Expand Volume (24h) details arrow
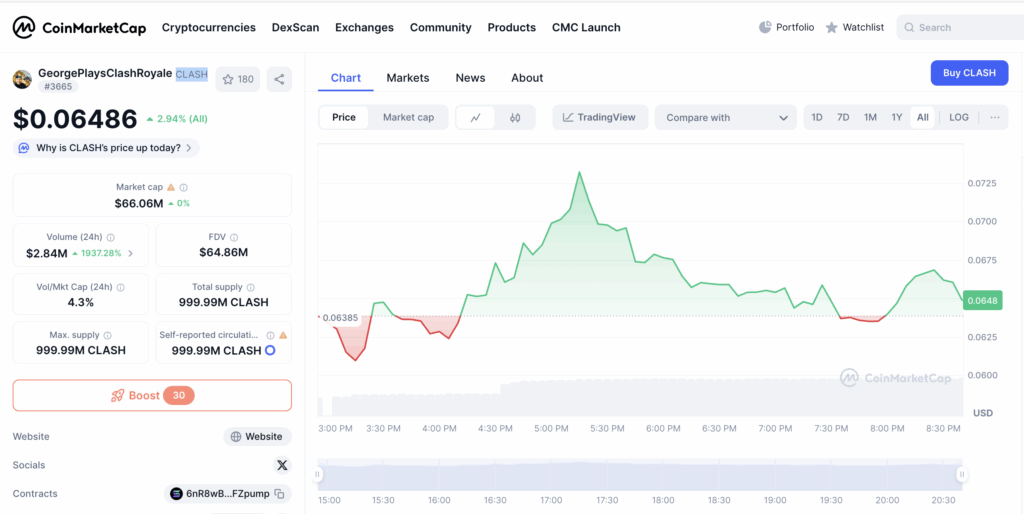The height and width of the screenshot is (514, 1024). coord(130,253)
